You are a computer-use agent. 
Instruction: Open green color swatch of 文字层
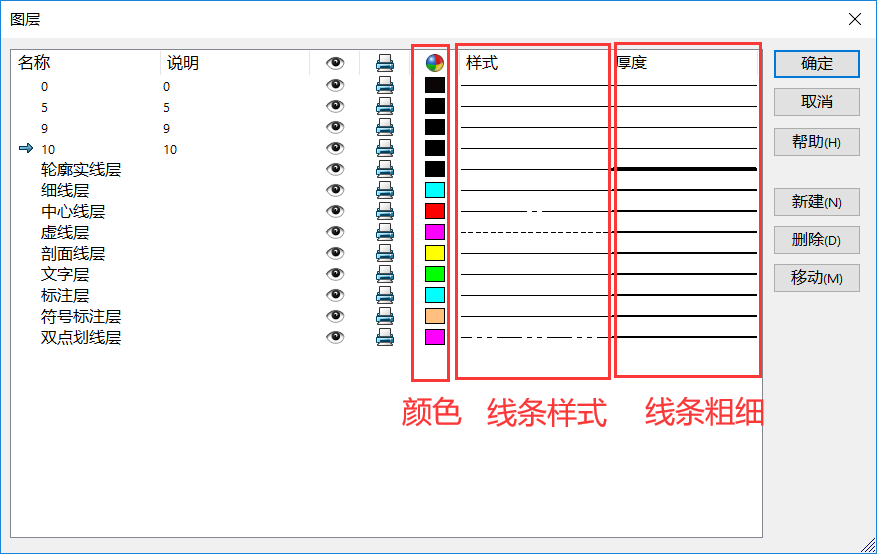click(x=435, y=274)
